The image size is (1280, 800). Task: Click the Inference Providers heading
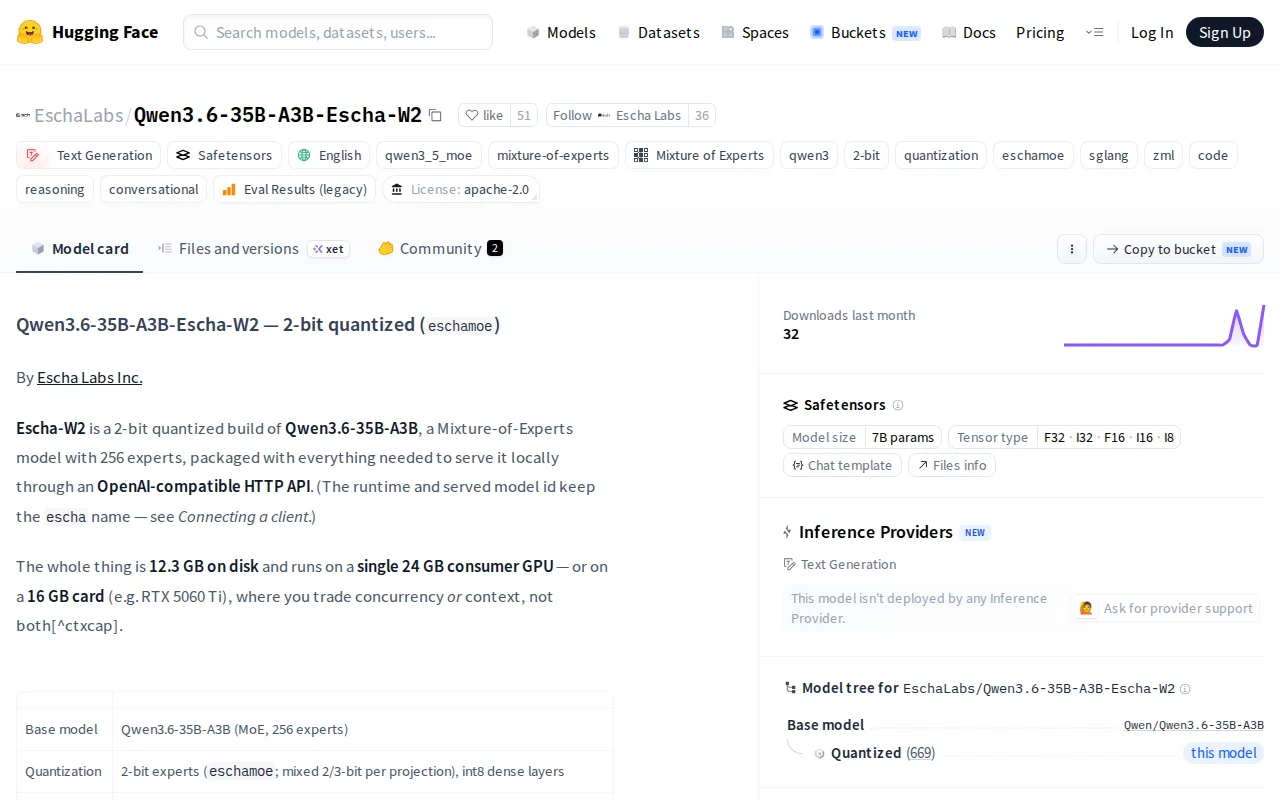[875, 532]
